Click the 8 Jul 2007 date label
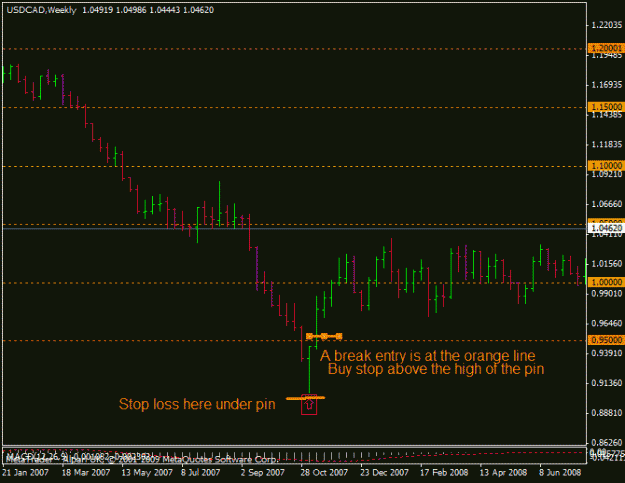625x483 pixels. click(200, 473)
